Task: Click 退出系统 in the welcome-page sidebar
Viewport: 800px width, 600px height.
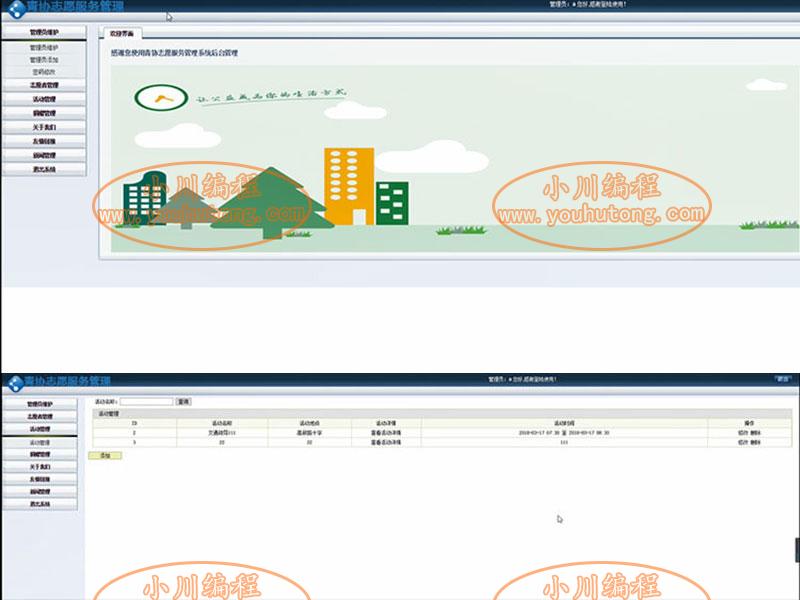Action: [x=44, y=169]
